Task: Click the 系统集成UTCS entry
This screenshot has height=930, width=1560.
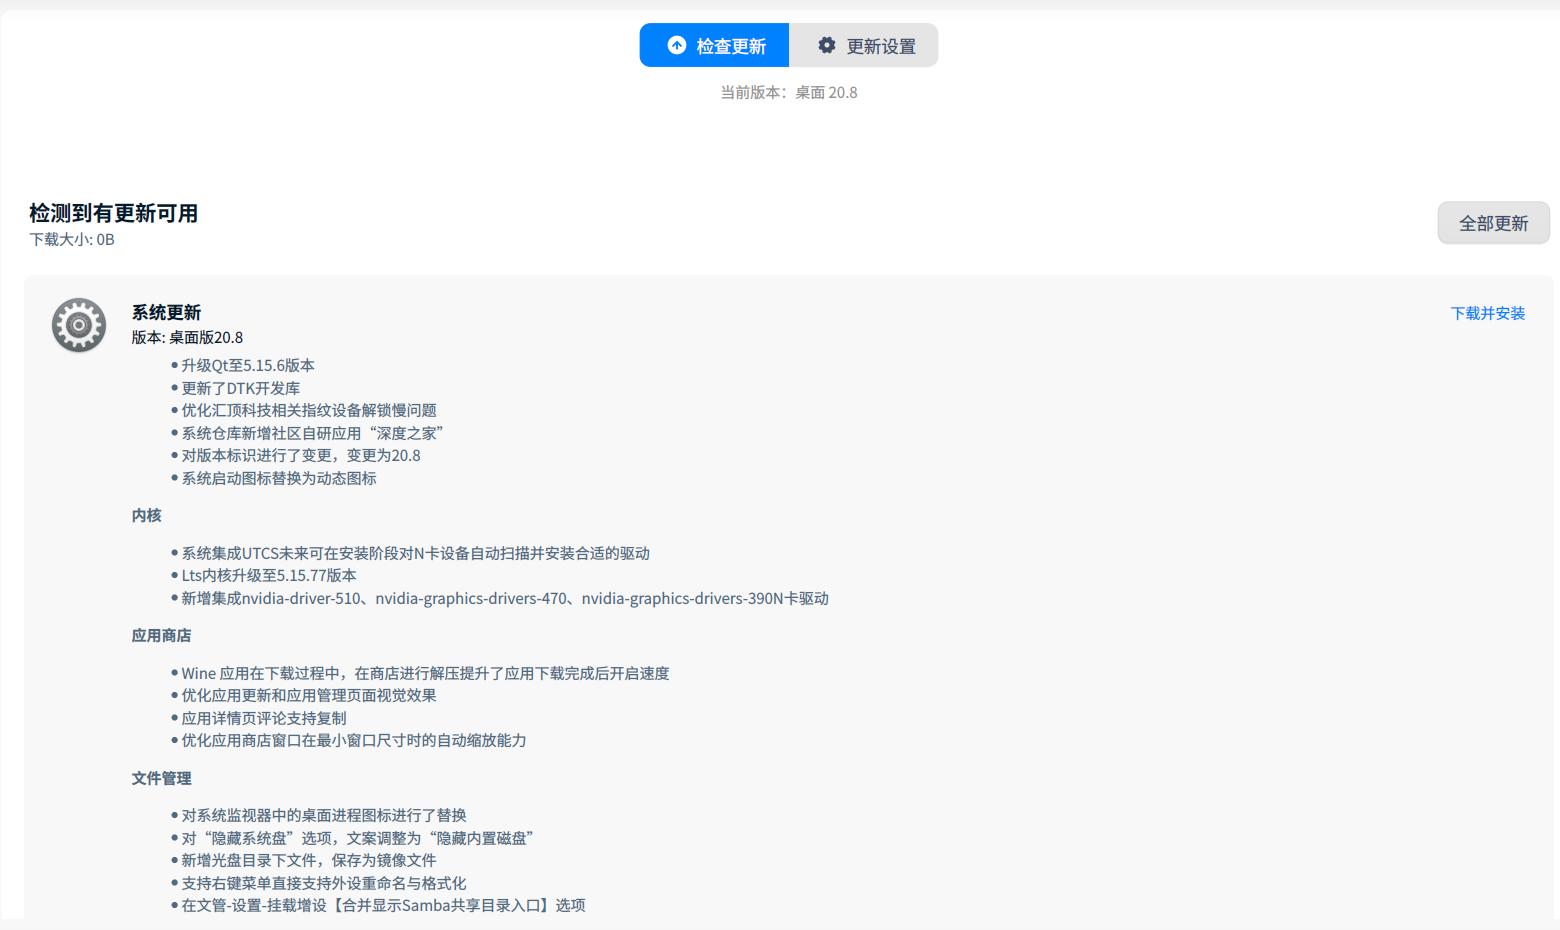Action: [416, 553]
